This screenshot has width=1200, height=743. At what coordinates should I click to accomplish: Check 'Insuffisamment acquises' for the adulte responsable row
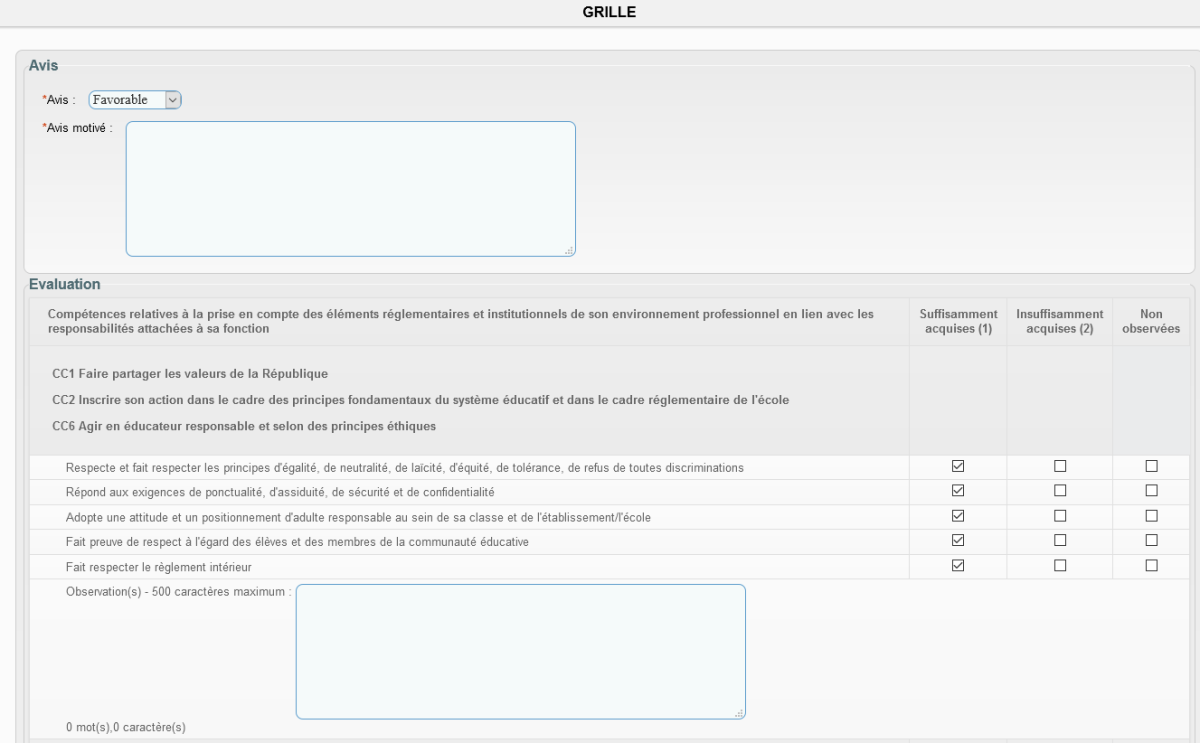(1060, 516)
